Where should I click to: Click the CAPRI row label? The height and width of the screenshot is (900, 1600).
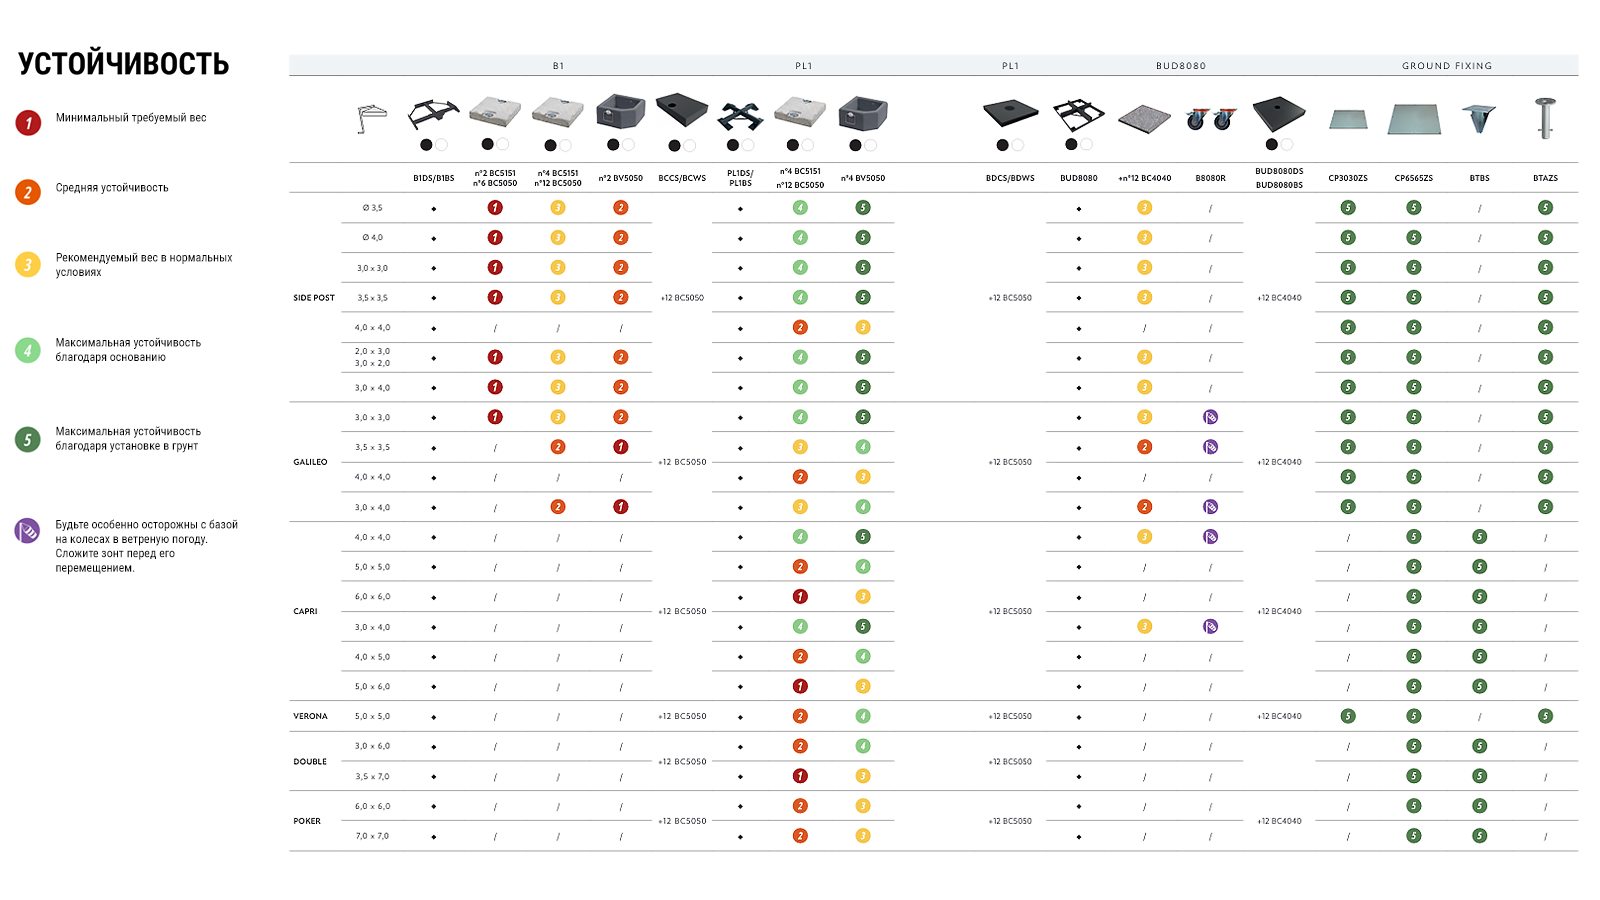tap(305, 611)
